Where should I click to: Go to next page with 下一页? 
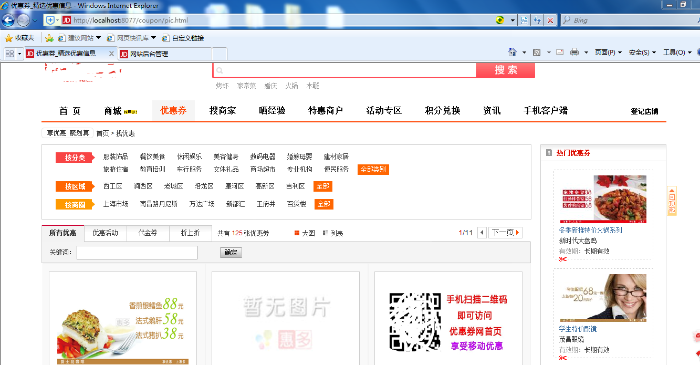(x=505, y=232)
